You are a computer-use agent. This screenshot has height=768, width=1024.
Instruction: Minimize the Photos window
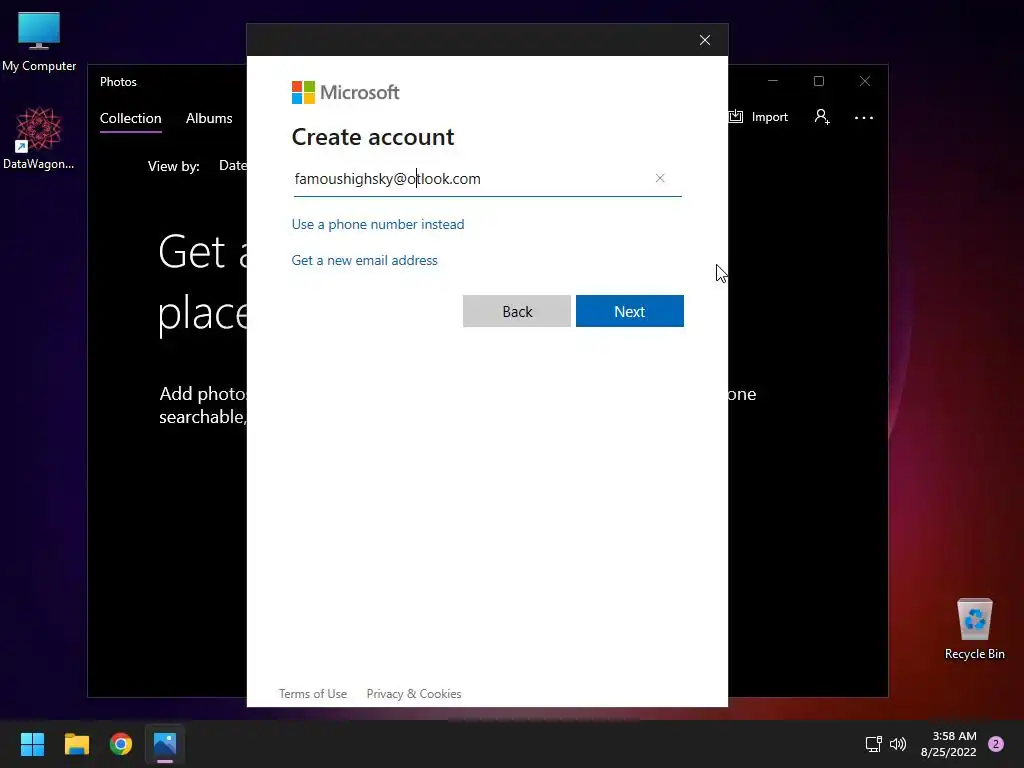coord(773,81)
